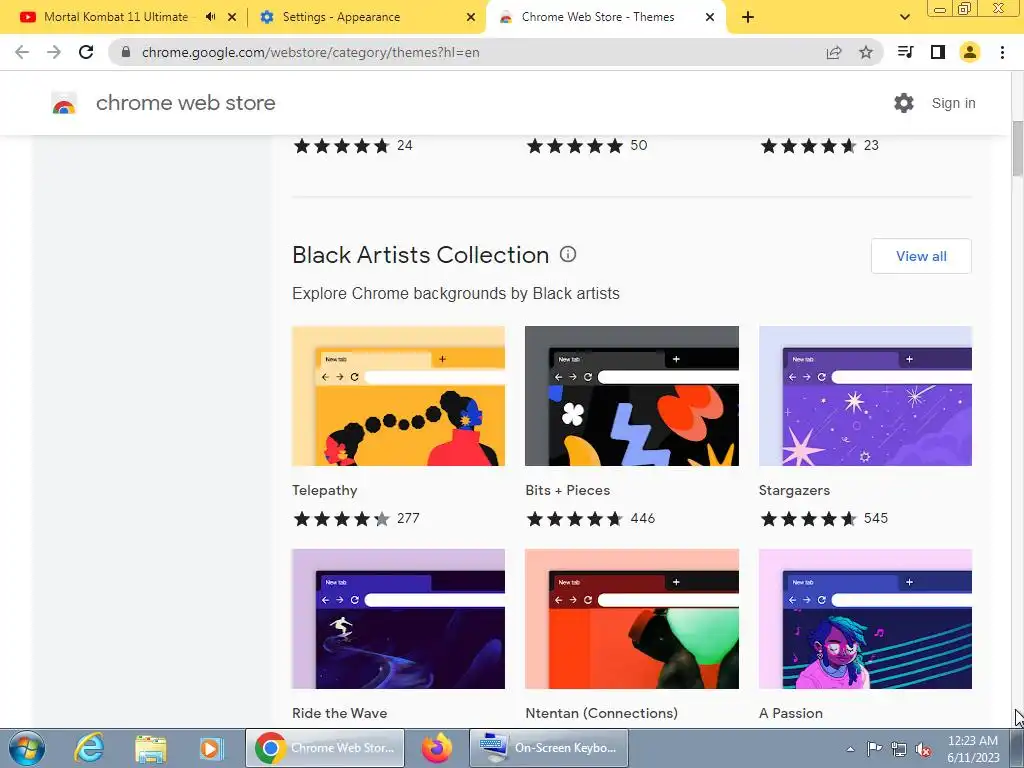Image resolution: width=1024 pixels, height=768 pixels.
Task: Open the A Passion theme thumbnail
Action: [x=865, y=618]
